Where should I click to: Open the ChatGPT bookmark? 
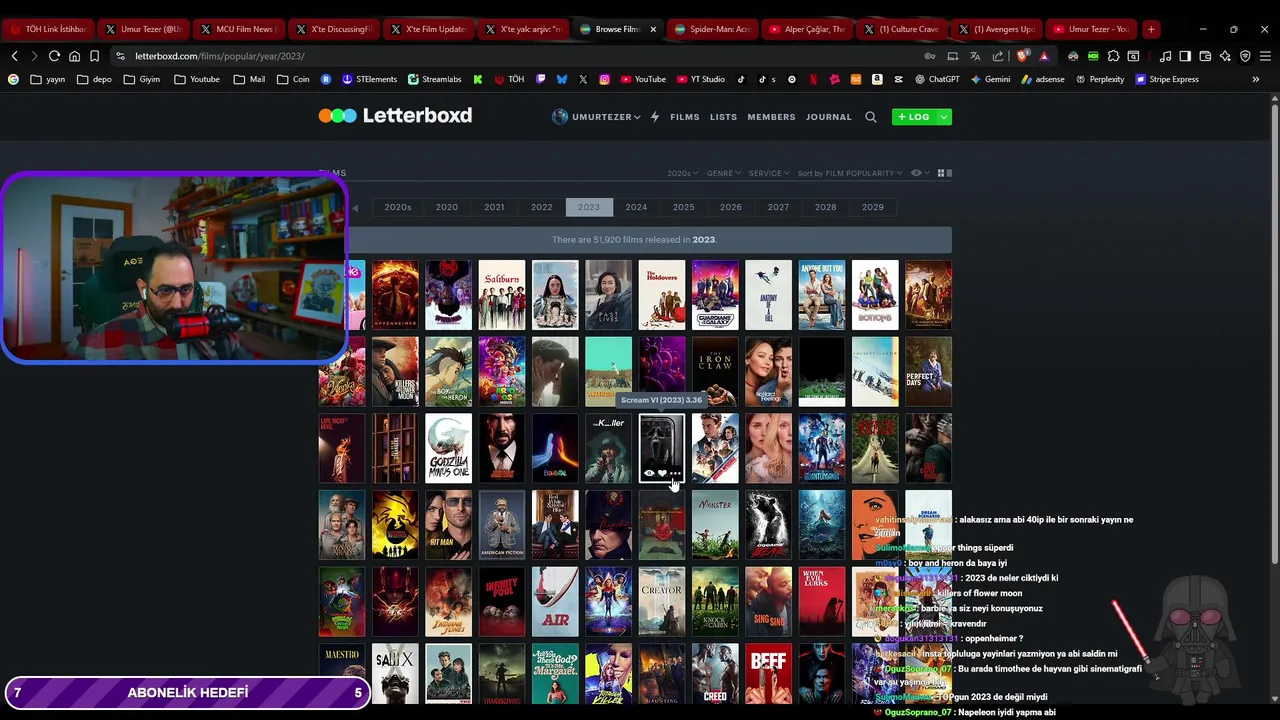tap(936, 79)
